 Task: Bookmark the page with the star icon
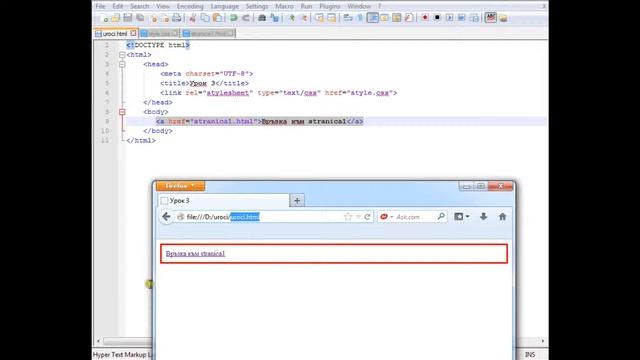tap(348, 217)
